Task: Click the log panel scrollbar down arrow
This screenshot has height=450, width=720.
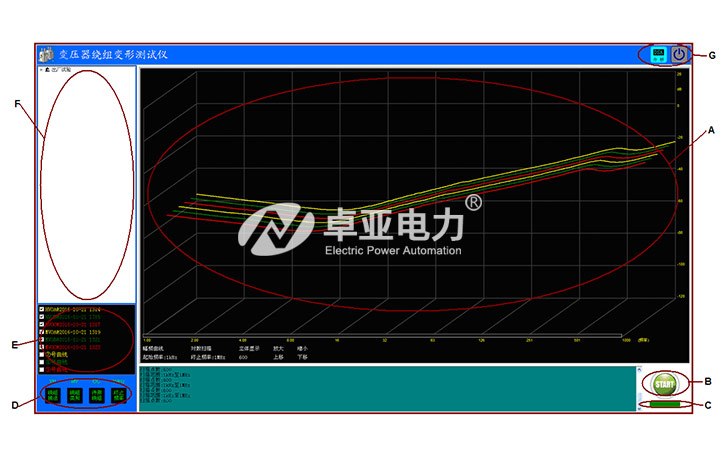Action: pos(639,408)
